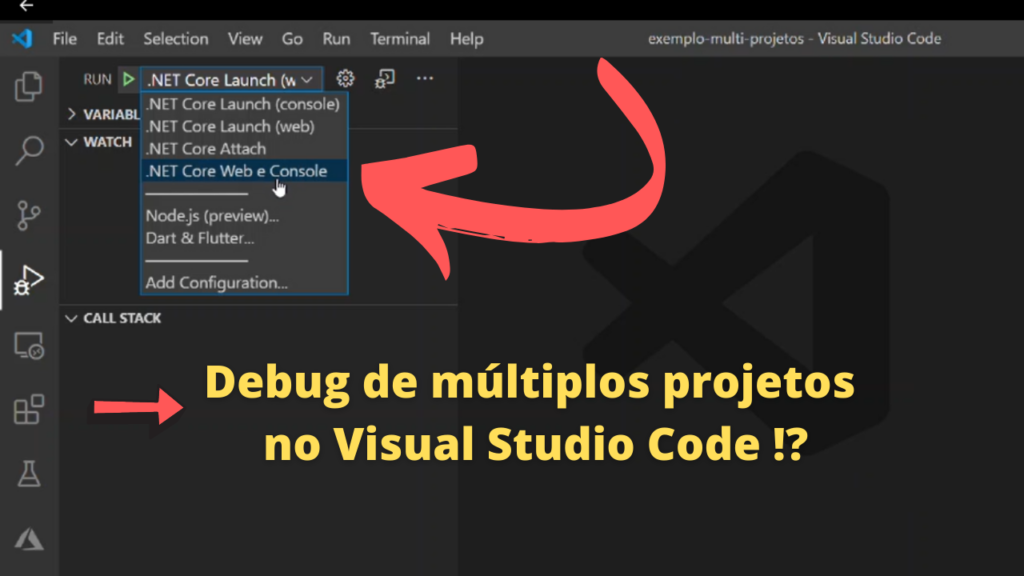
Task: Open the debug panel More Actions ellipsis
Action: 424,78
